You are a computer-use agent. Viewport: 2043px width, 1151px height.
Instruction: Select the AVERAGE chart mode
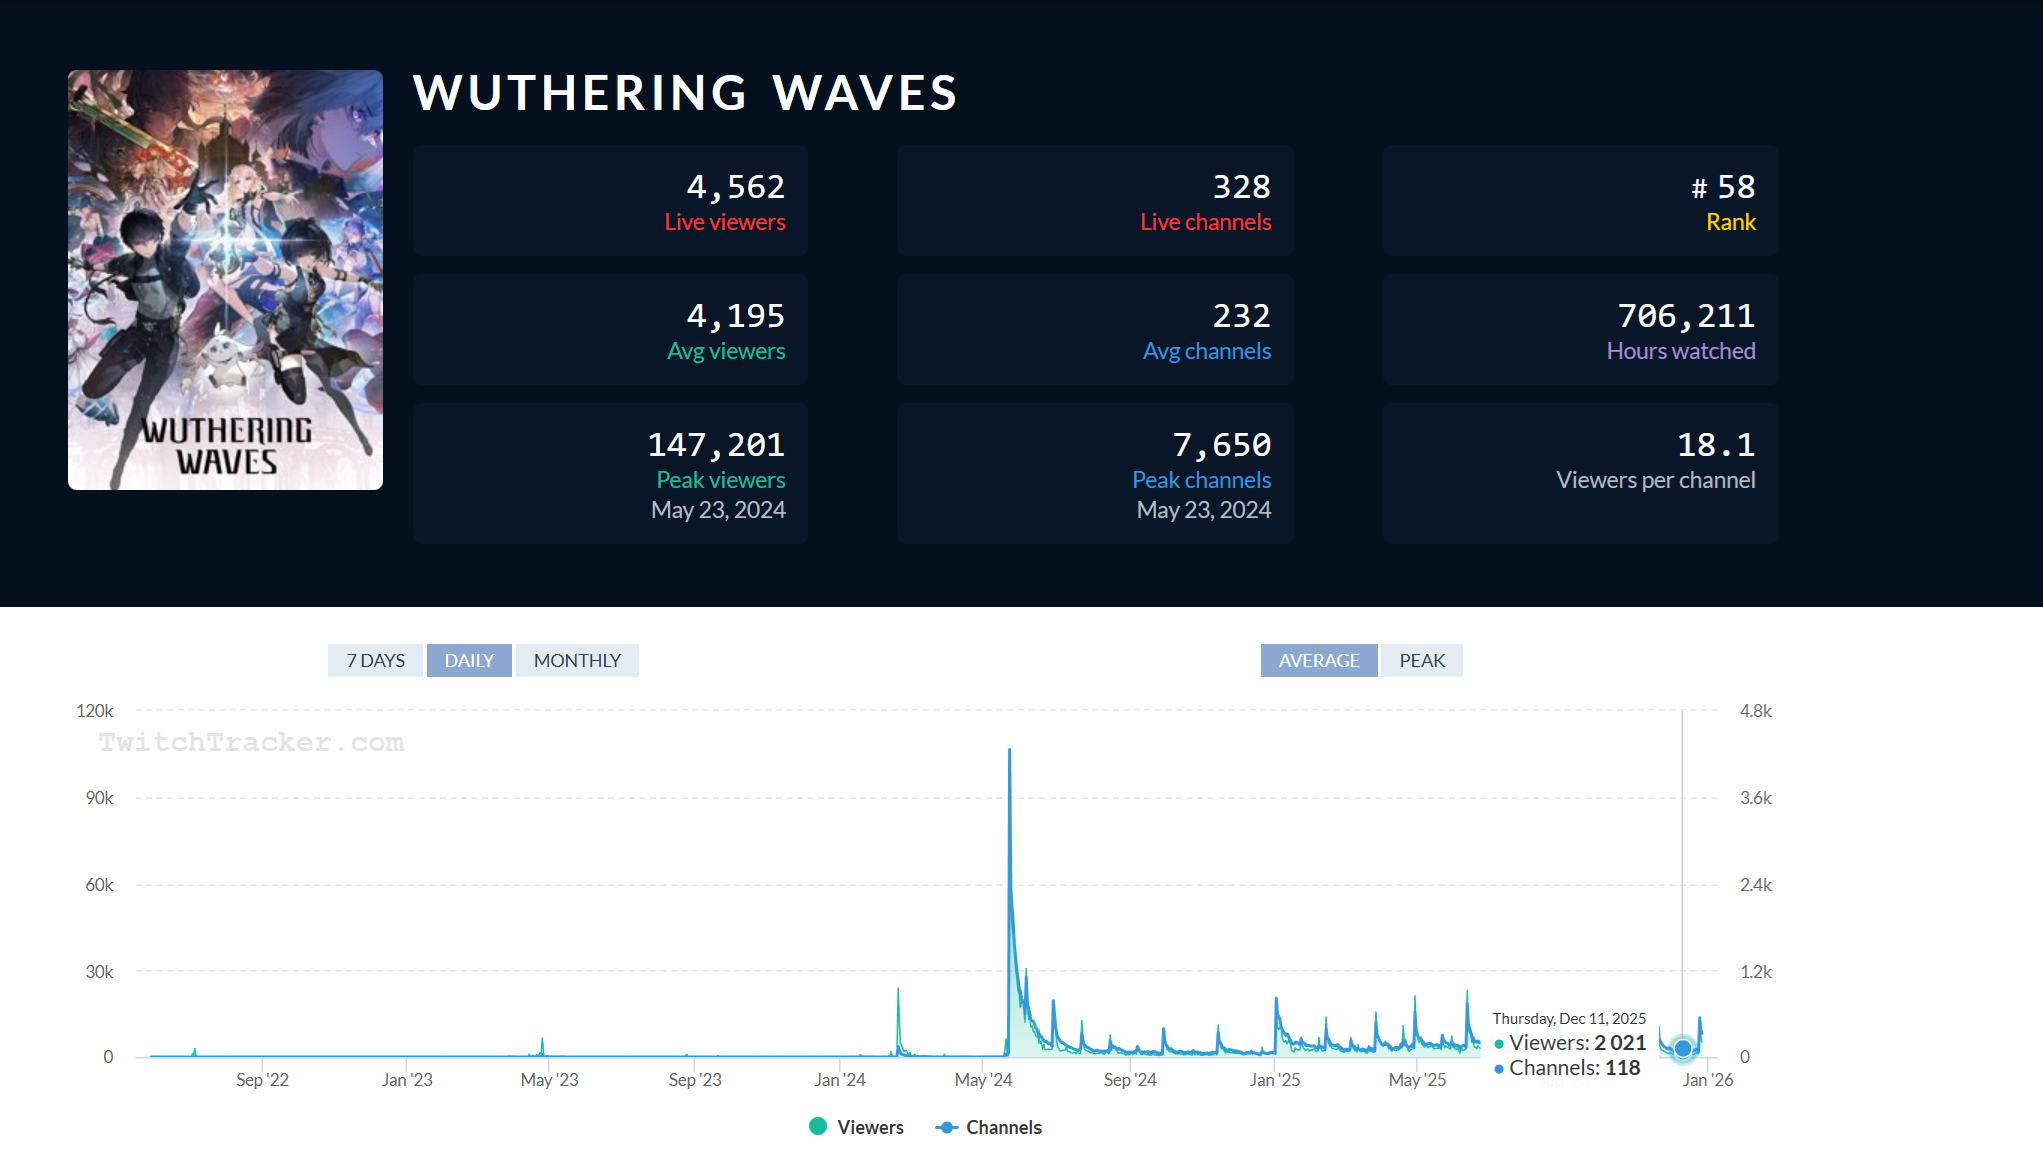[1318, 660]
